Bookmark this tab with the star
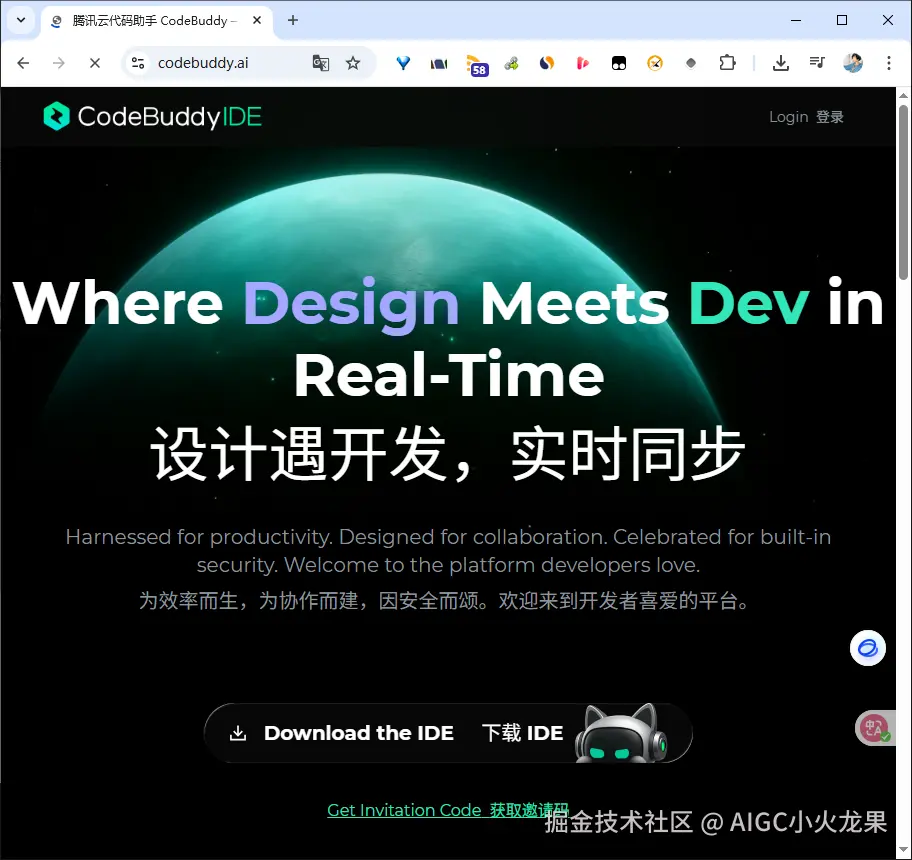This screenshot has width=912, height=860. click(353, 63)
